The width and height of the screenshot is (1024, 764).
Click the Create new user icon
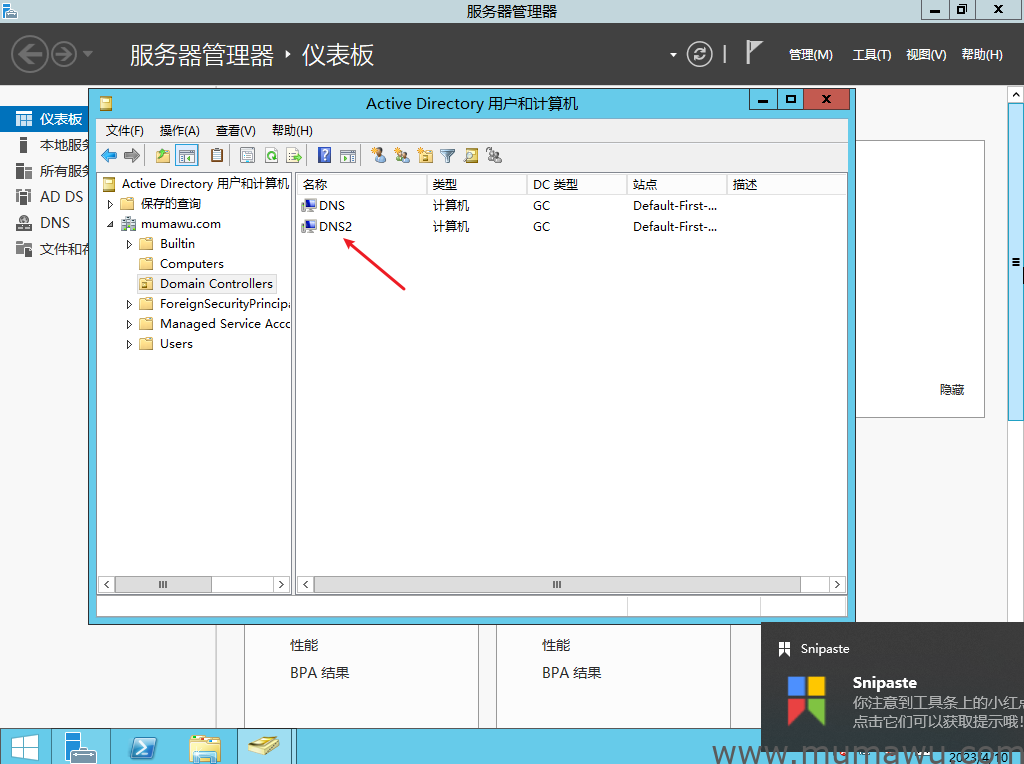[x=378, y=155]
